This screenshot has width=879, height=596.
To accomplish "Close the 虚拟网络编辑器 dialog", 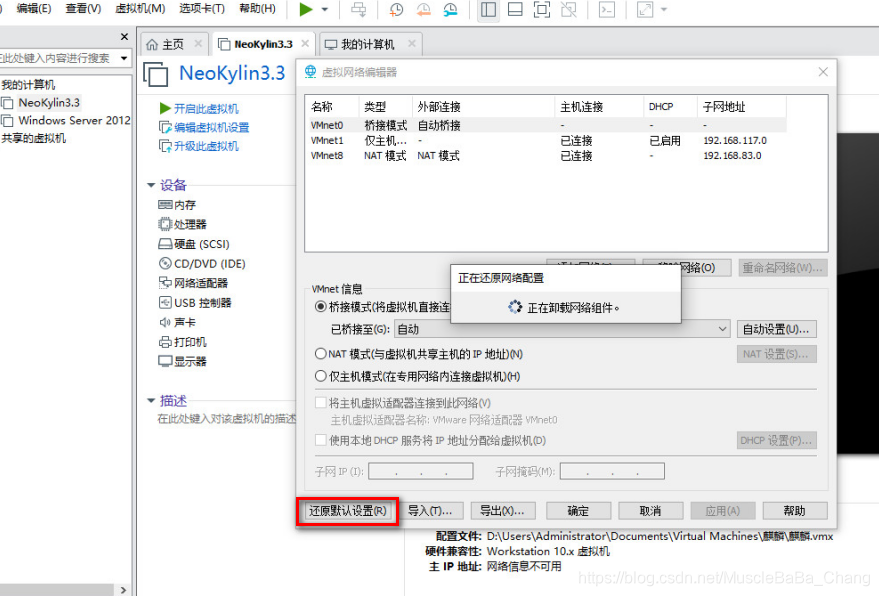I will coord(823,72).
